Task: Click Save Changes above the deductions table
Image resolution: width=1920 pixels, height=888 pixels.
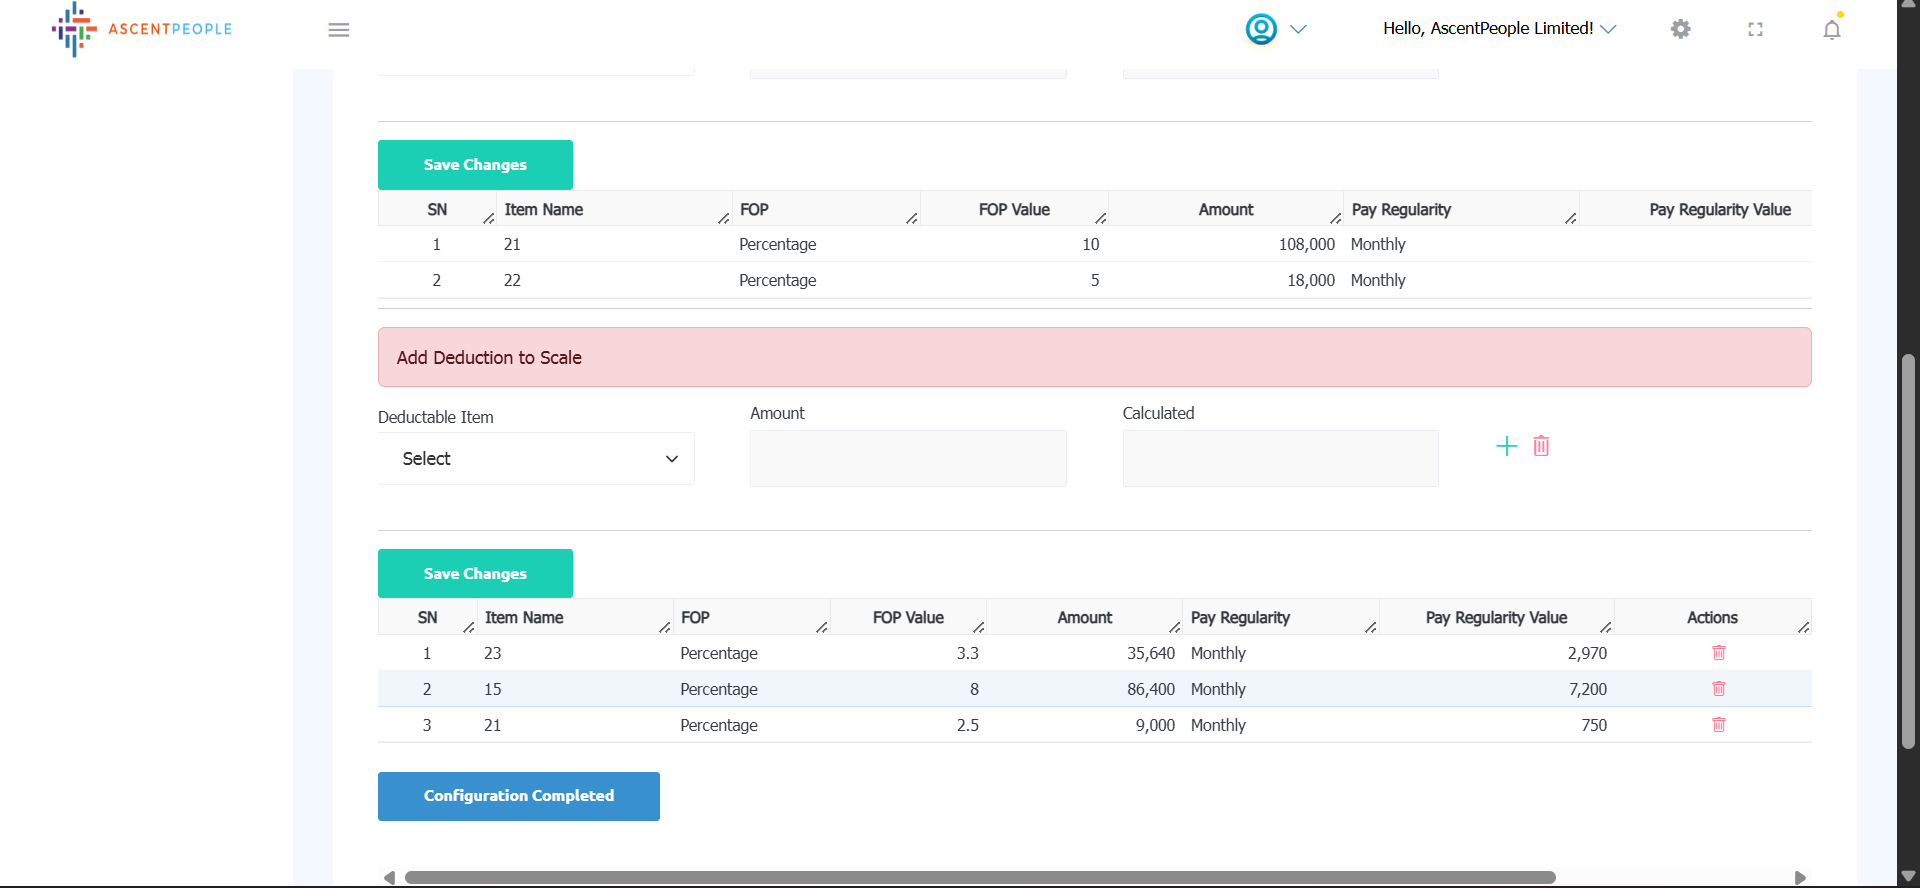Action: click(x=475, y=573)
